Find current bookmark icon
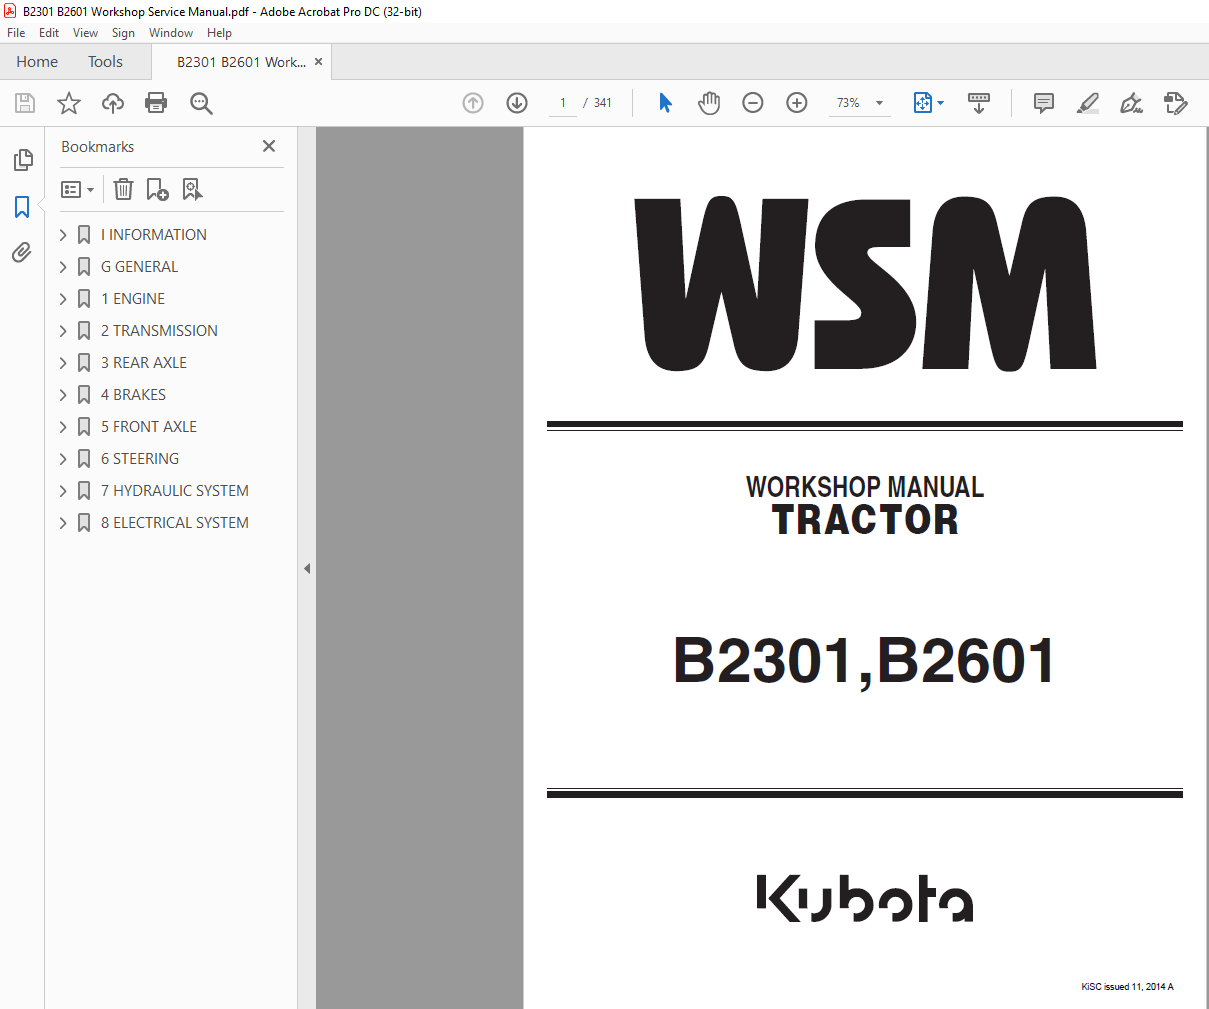1209x1009 pixels. coord(192,189)
